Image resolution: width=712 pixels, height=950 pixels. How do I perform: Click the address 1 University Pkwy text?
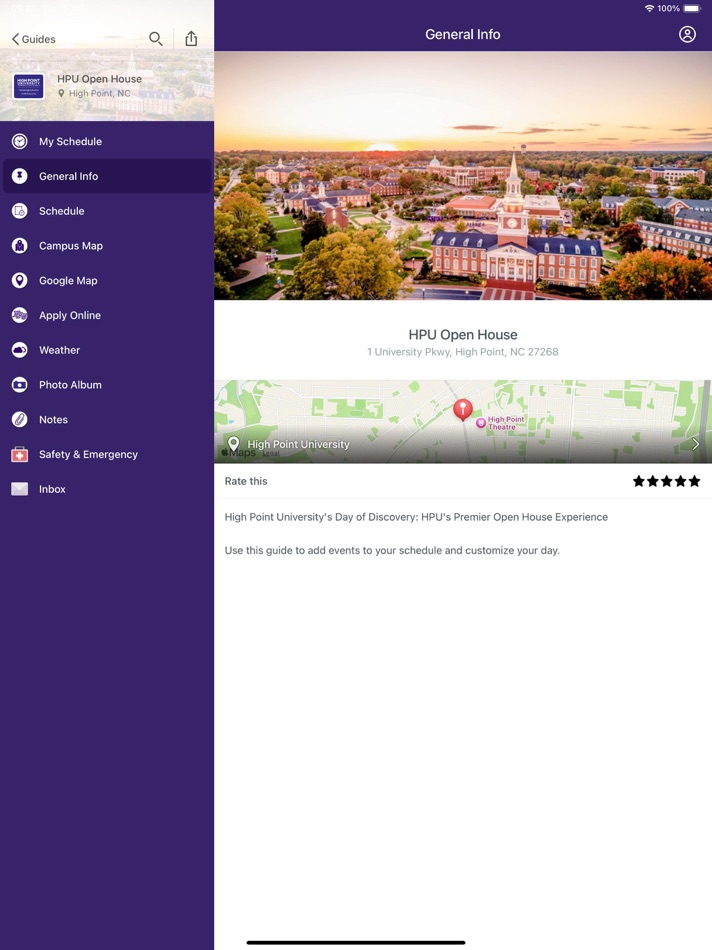[463, 352]
